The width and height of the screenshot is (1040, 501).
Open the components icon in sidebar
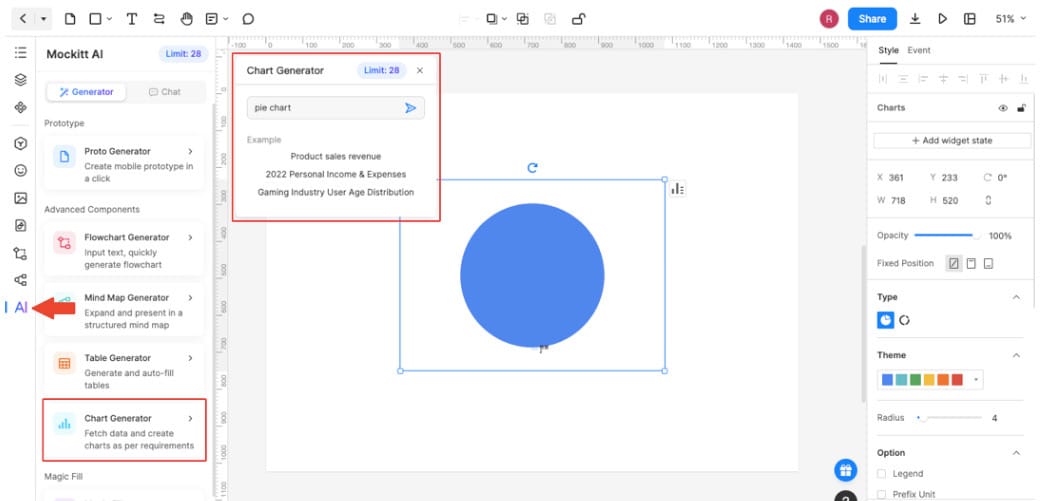[x=21, y=107]
